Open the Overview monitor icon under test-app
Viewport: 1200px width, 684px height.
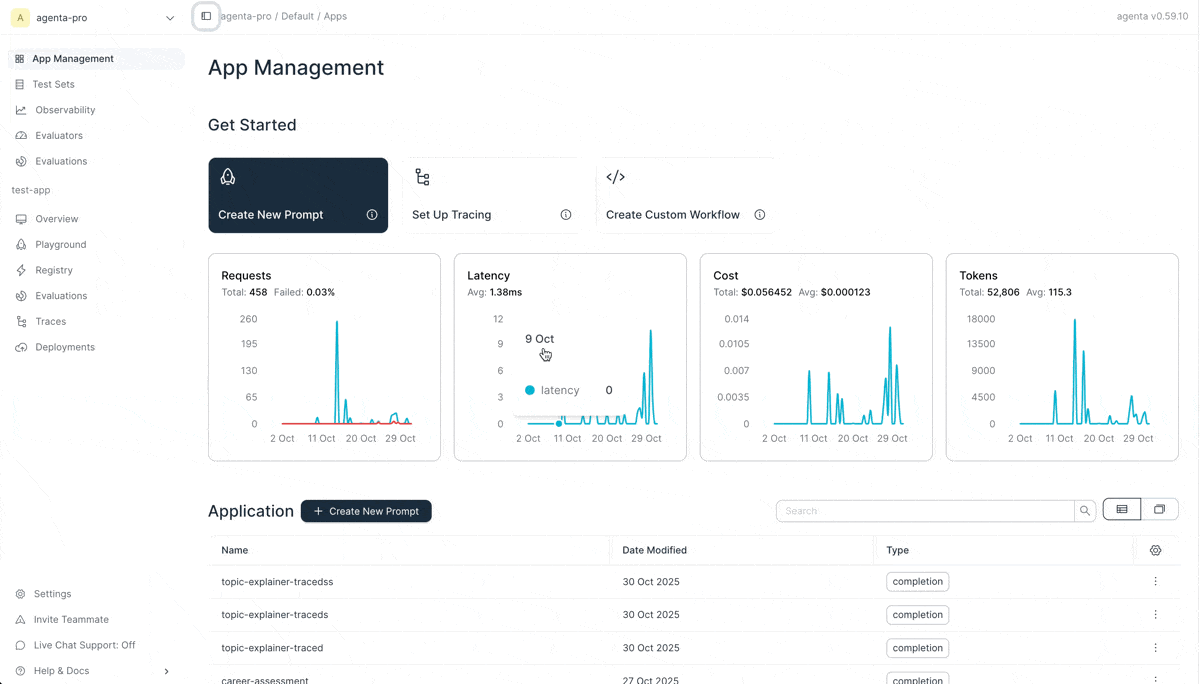click(x=20, y=218)
